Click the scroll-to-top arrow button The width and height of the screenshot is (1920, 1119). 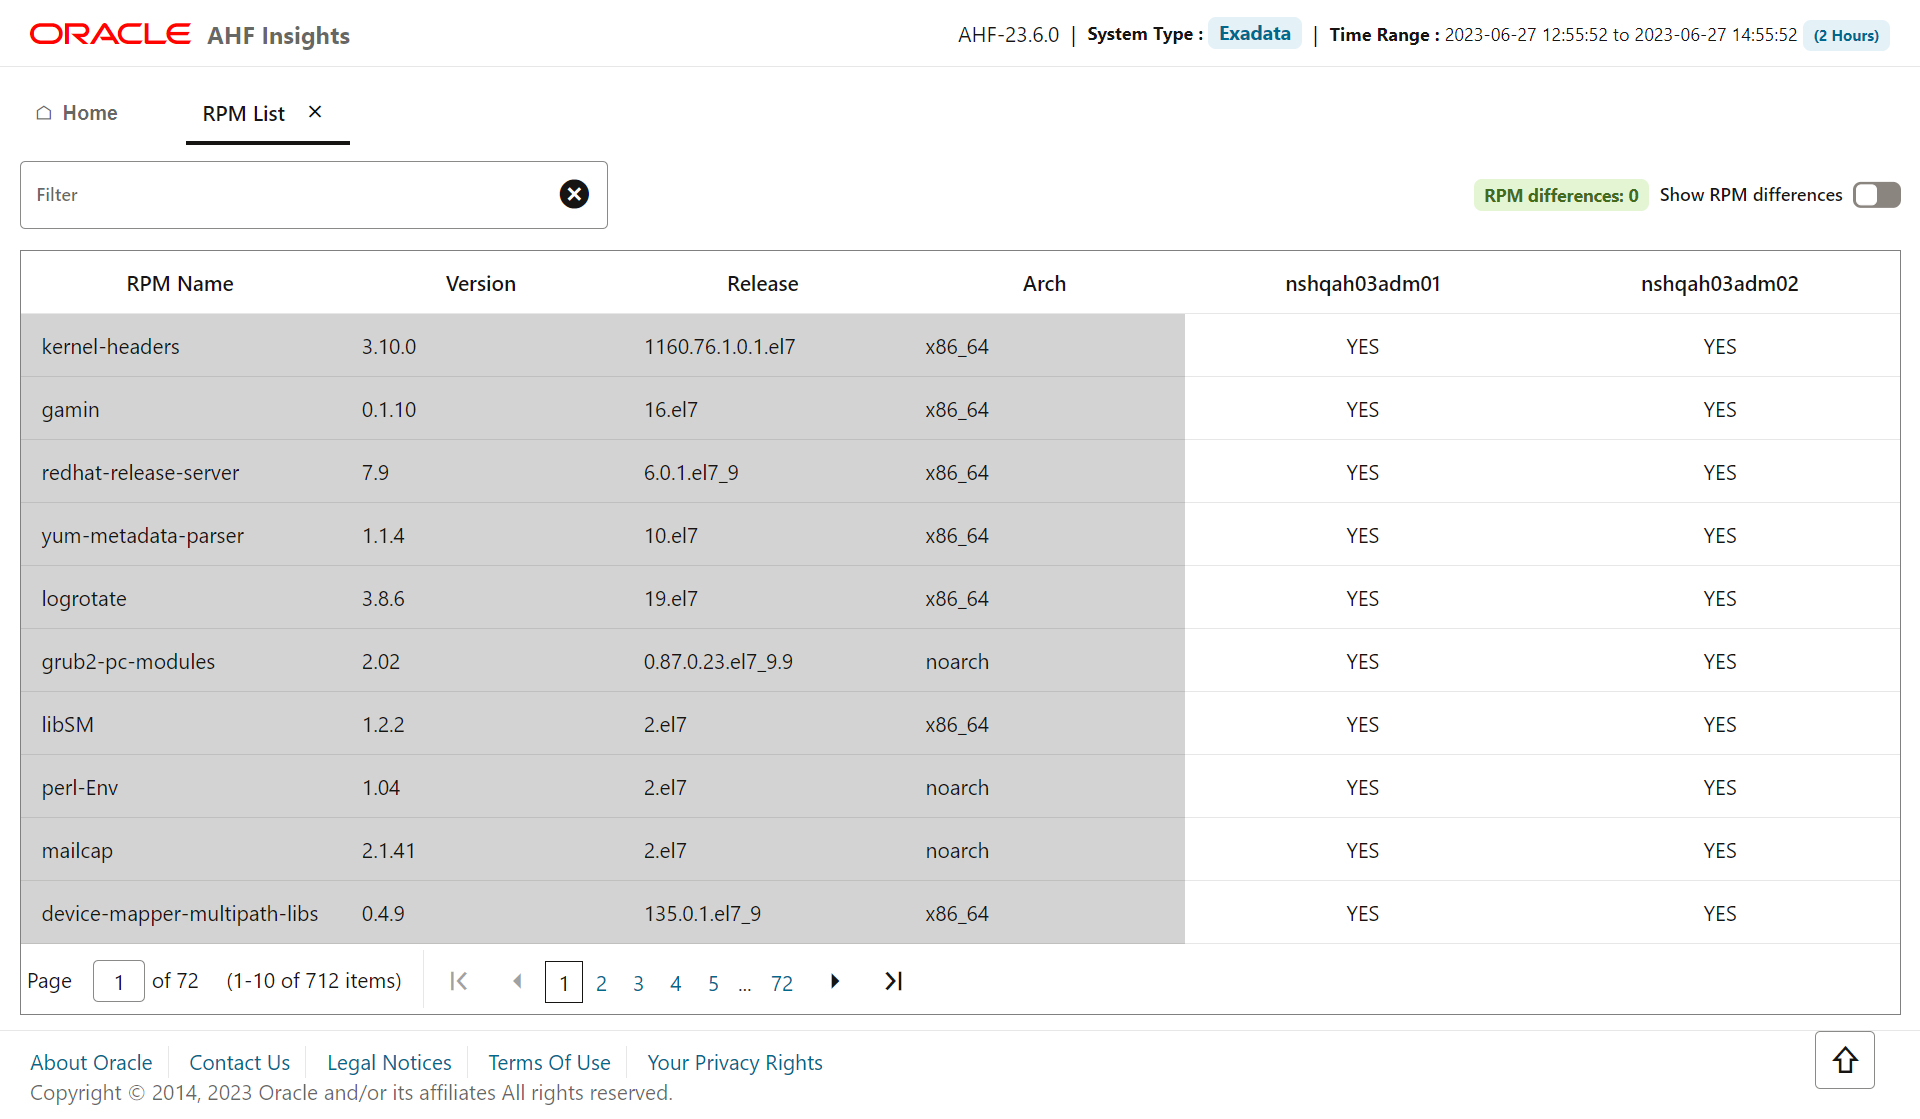[1845, 1060]
